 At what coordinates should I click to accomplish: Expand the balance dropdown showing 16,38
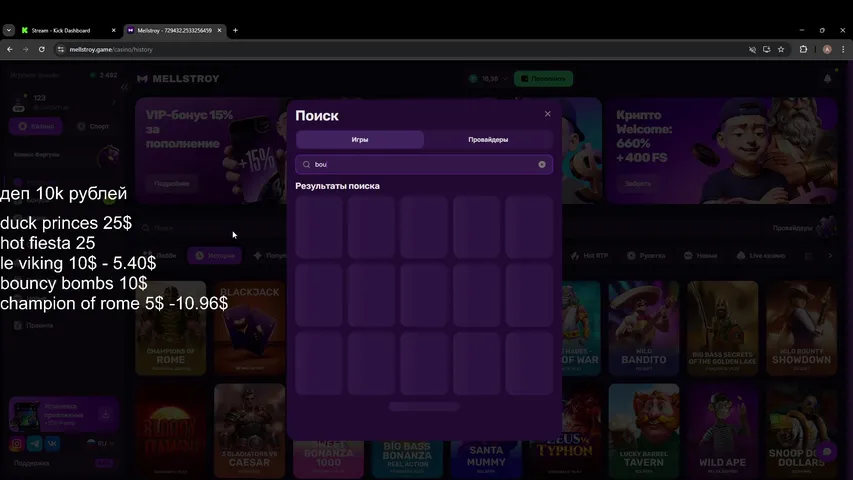pyautogui.click(x=489, y=79)
